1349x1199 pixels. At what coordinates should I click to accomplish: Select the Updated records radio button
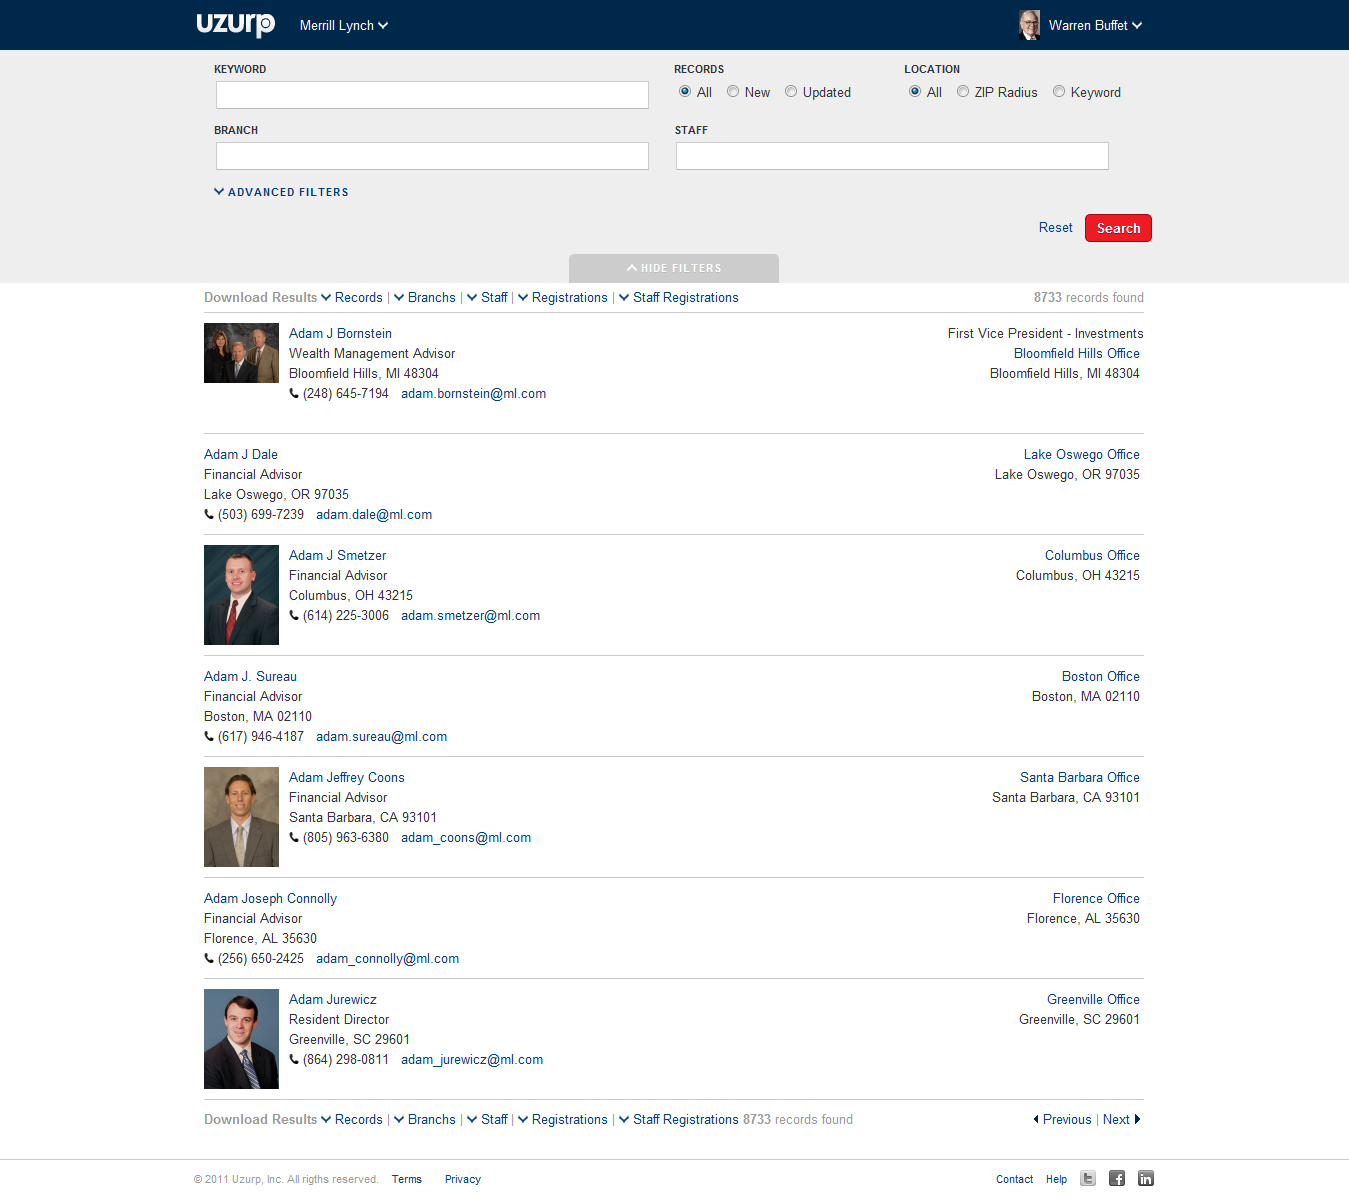tap(791, 91)
